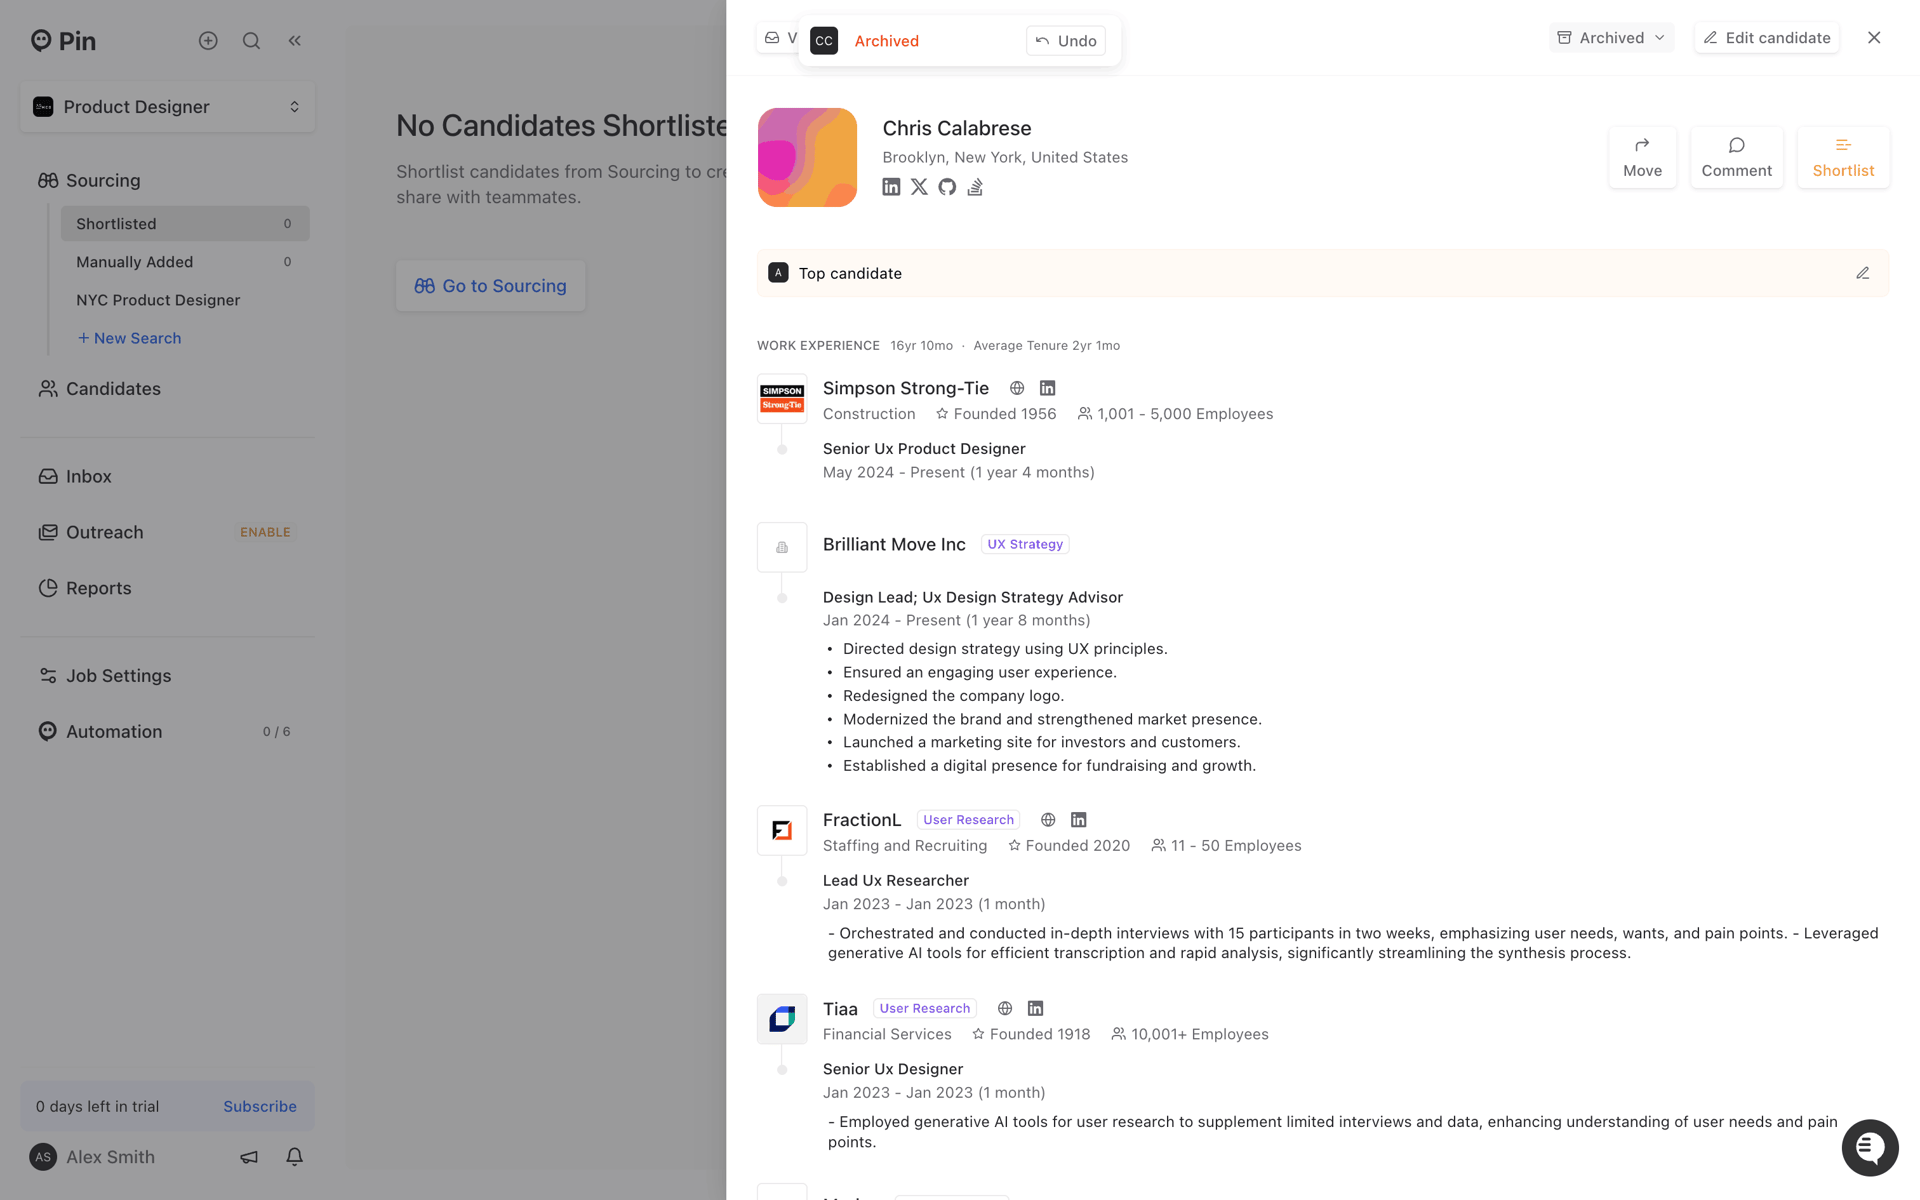
Task: Click Chris Calabrese's profile avatar
Action: coord(807,158)
